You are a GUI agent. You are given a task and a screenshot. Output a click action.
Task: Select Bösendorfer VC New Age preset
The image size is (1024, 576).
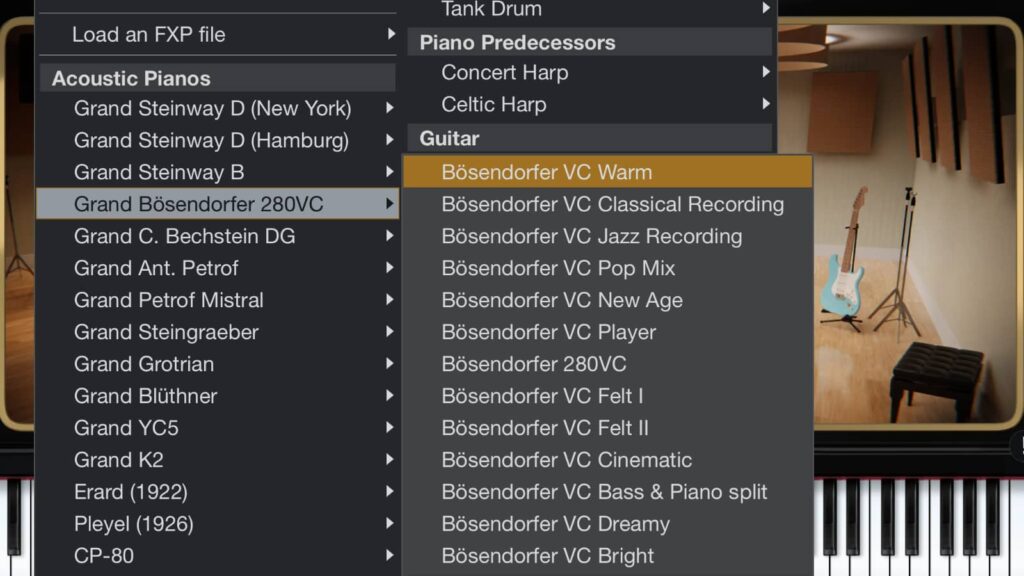(562, 300)
